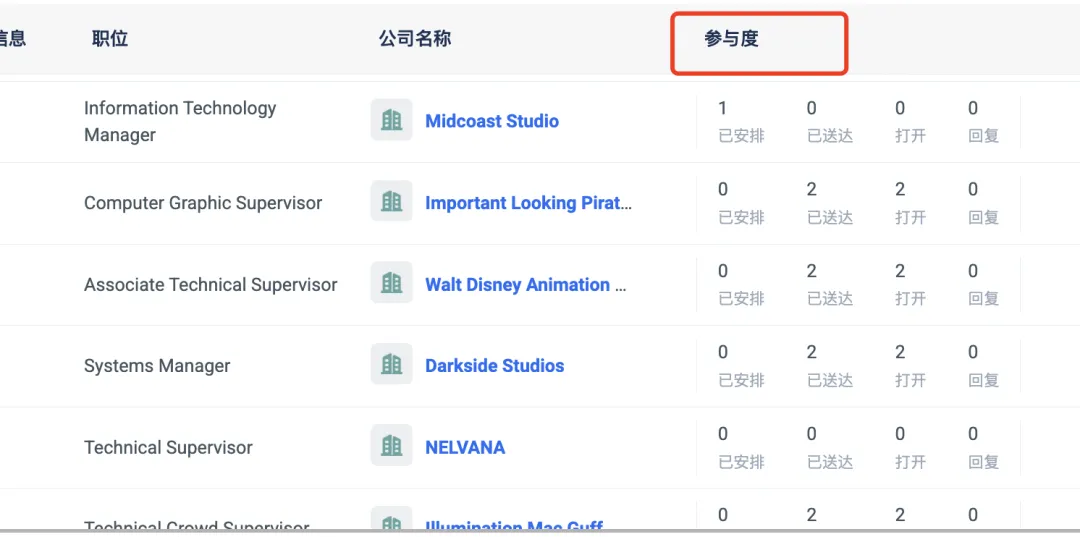
Task: Click the 参与度 column header
Action: tap(731, 39)
